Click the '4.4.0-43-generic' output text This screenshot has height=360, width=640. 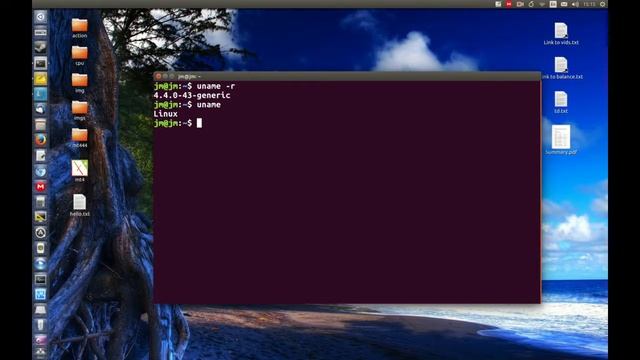pyautogui.click(x=192, y=96)
